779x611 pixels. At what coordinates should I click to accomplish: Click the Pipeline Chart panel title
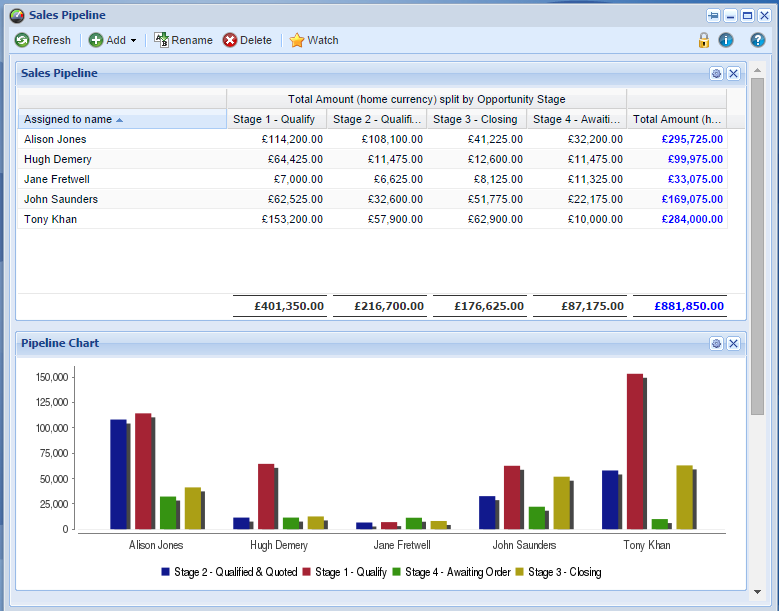point(60,343)
